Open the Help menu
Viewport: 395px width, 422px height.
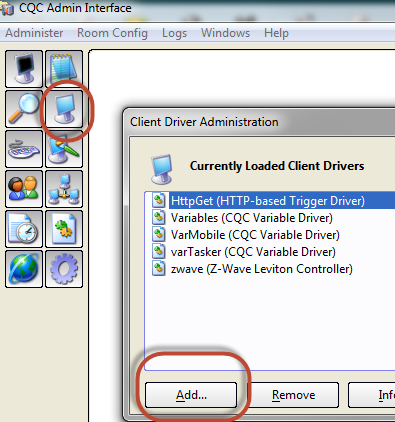(x=276, y=33)
